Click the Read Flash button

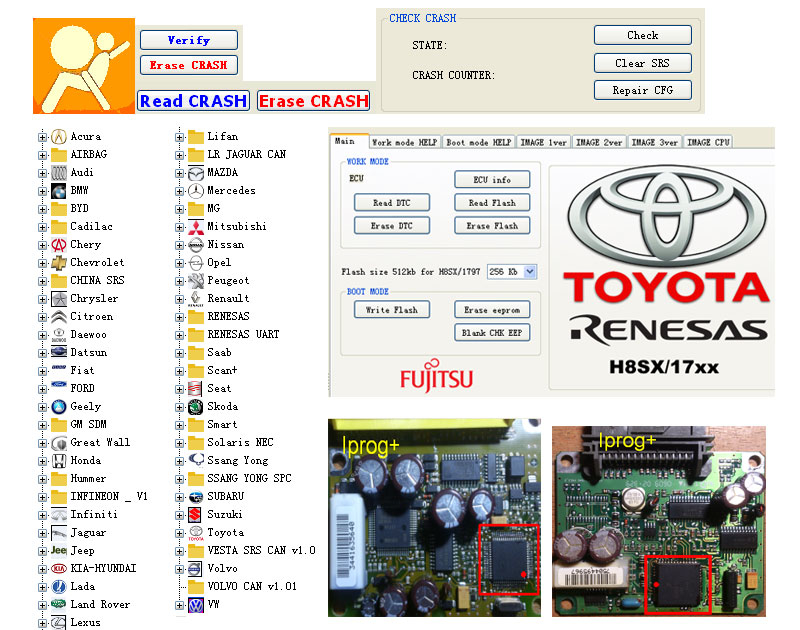(491, 203)
